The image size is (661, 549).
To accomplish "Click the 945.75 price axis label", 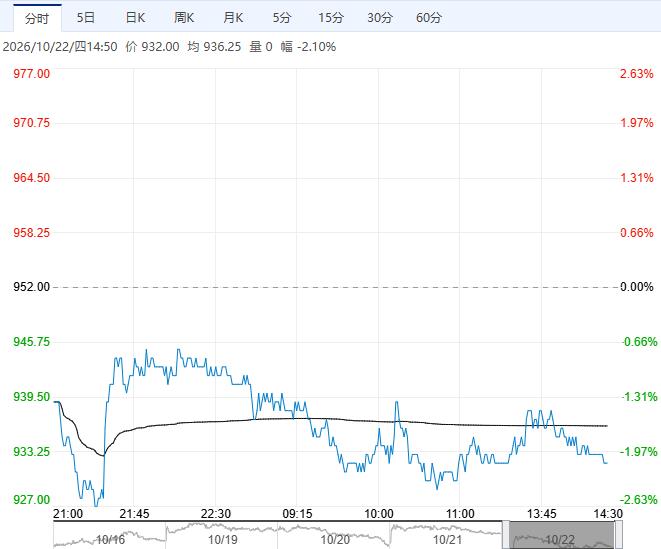I will (31, 342).
